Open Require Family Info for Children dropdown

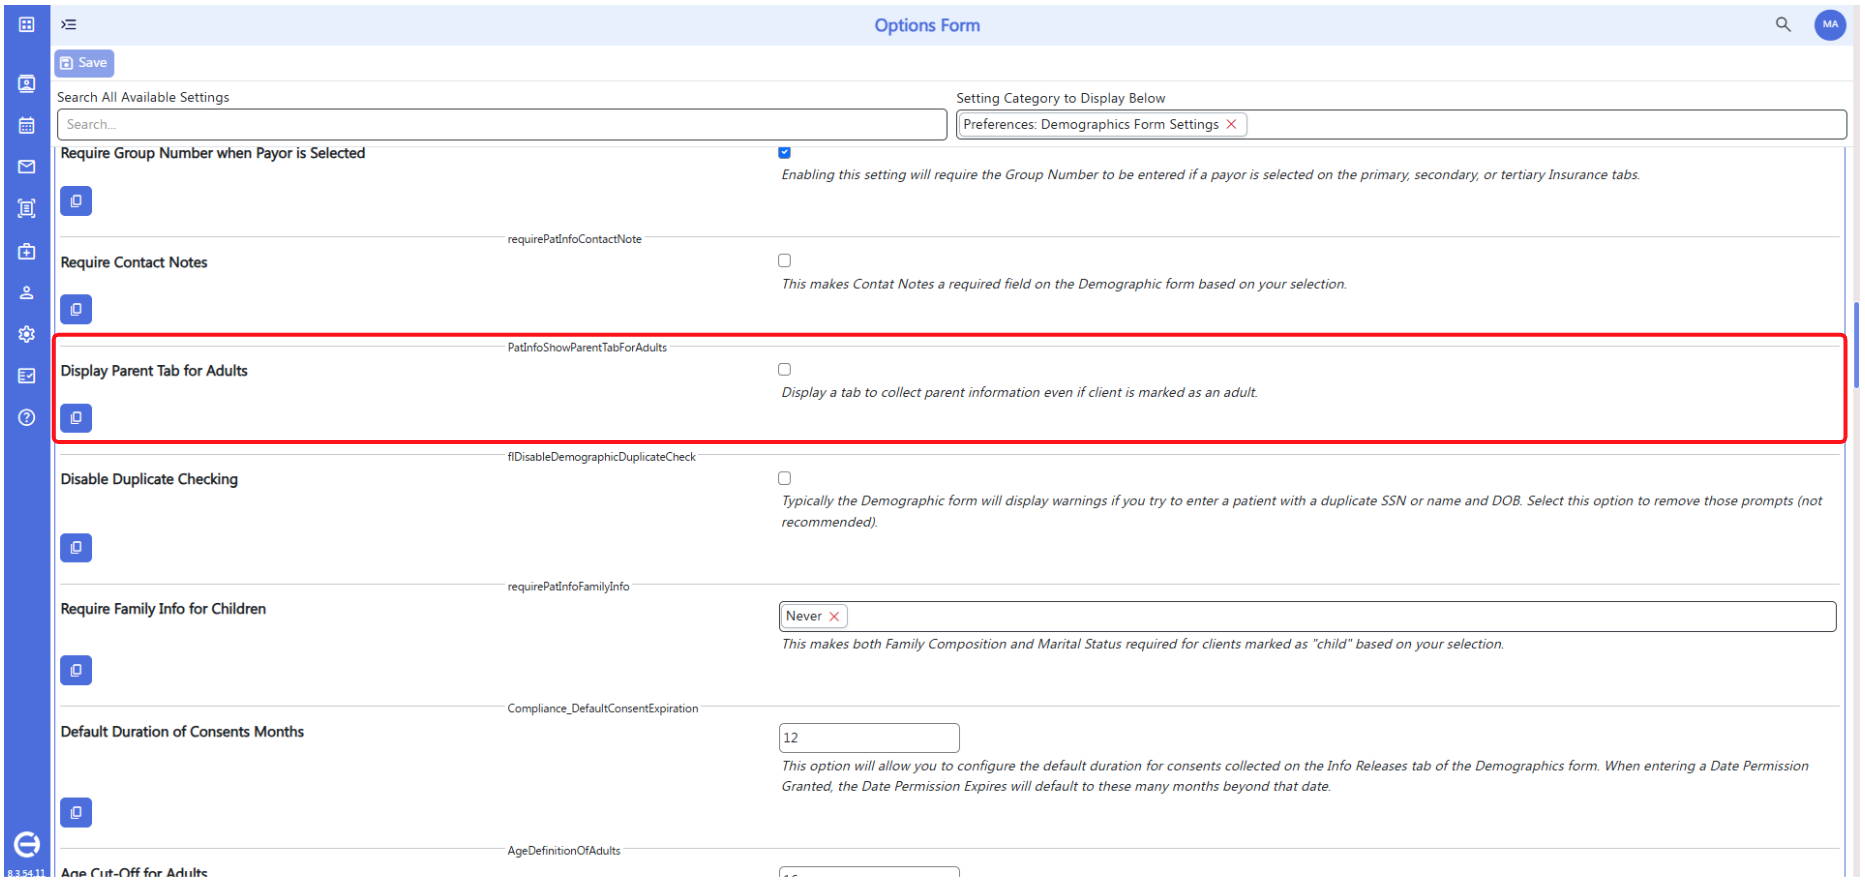coord(1307,616)
